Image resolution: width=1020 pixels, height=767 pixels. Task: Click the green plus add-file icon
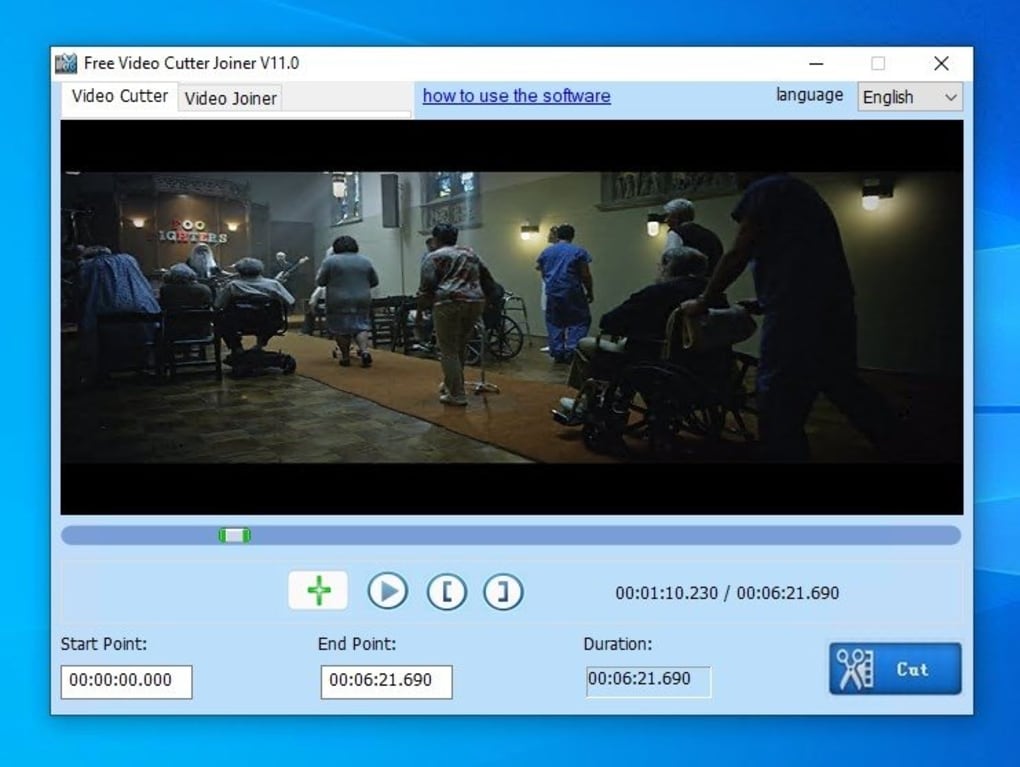(x=318, y=591)
